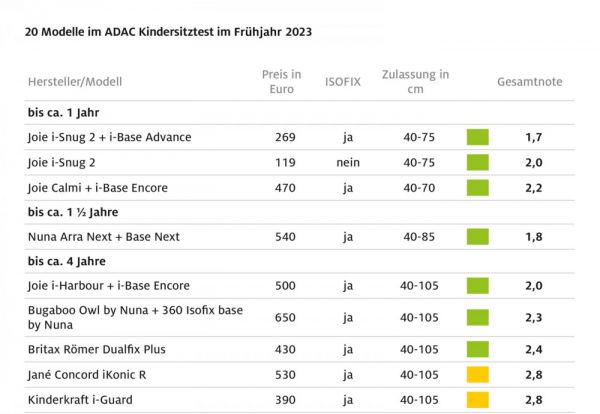Click the ISOFIX column header
Screen dimensions: 600x414
(x=345, y=81)
